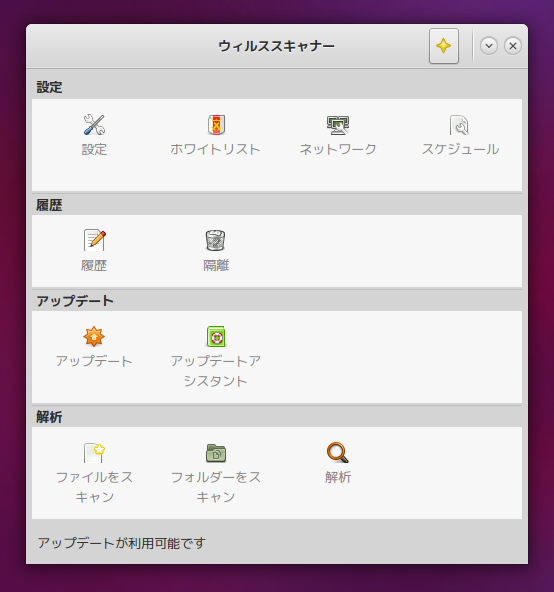Click the アップデートが利用可能です status message
Screen dimensions: 554x592
pos(122,543)
